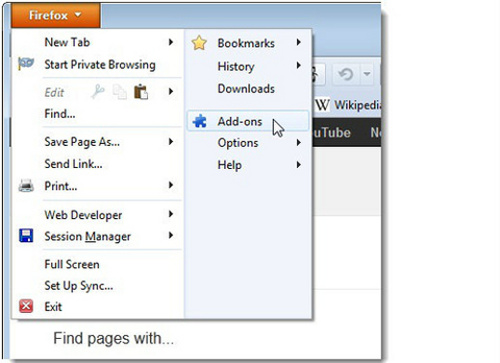Click the Private Browsing mask icon

[x=26, y=63]
